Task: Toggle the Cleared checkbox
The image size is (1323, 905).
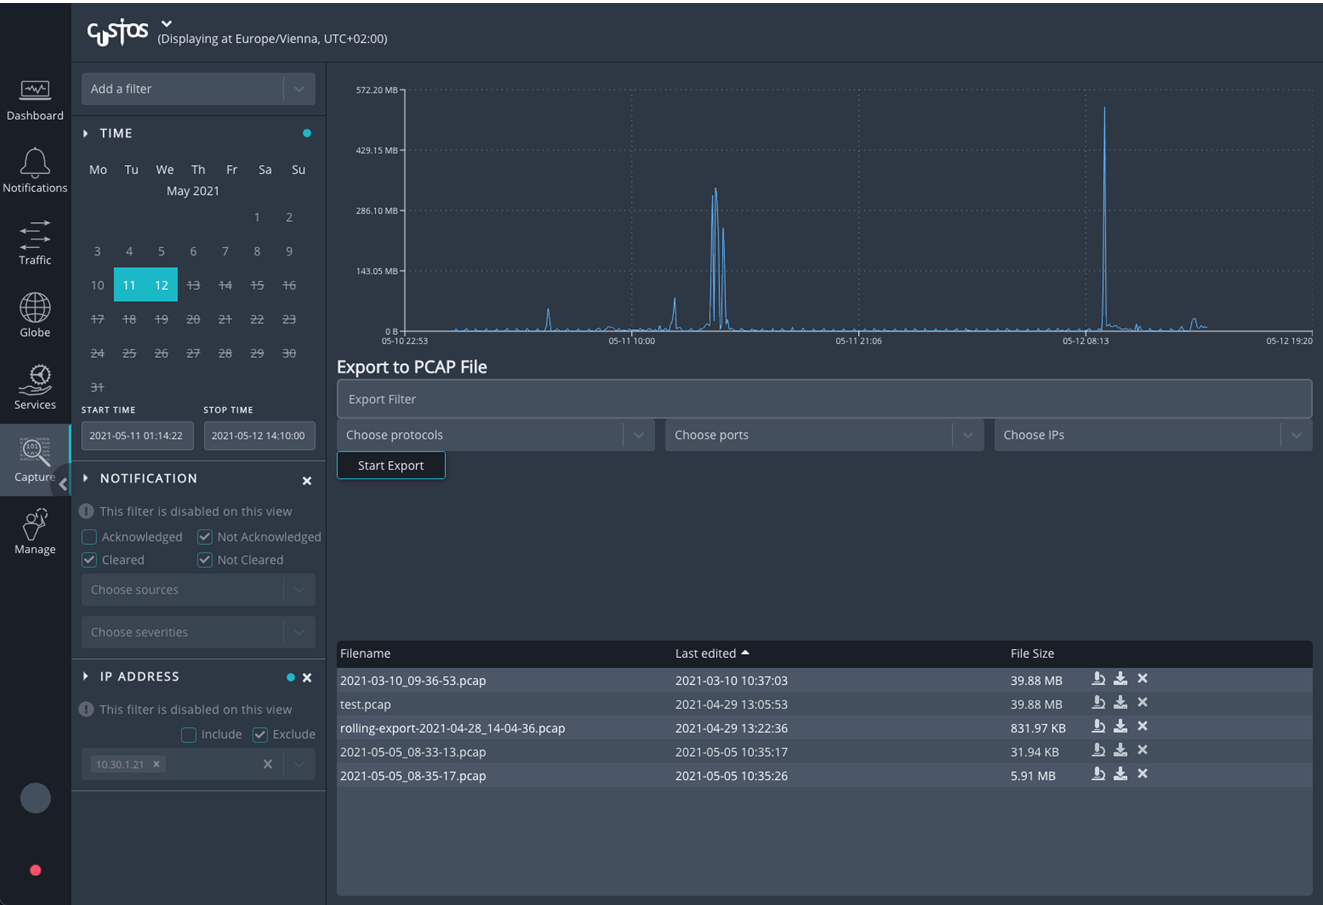Action: pos(89,560)
